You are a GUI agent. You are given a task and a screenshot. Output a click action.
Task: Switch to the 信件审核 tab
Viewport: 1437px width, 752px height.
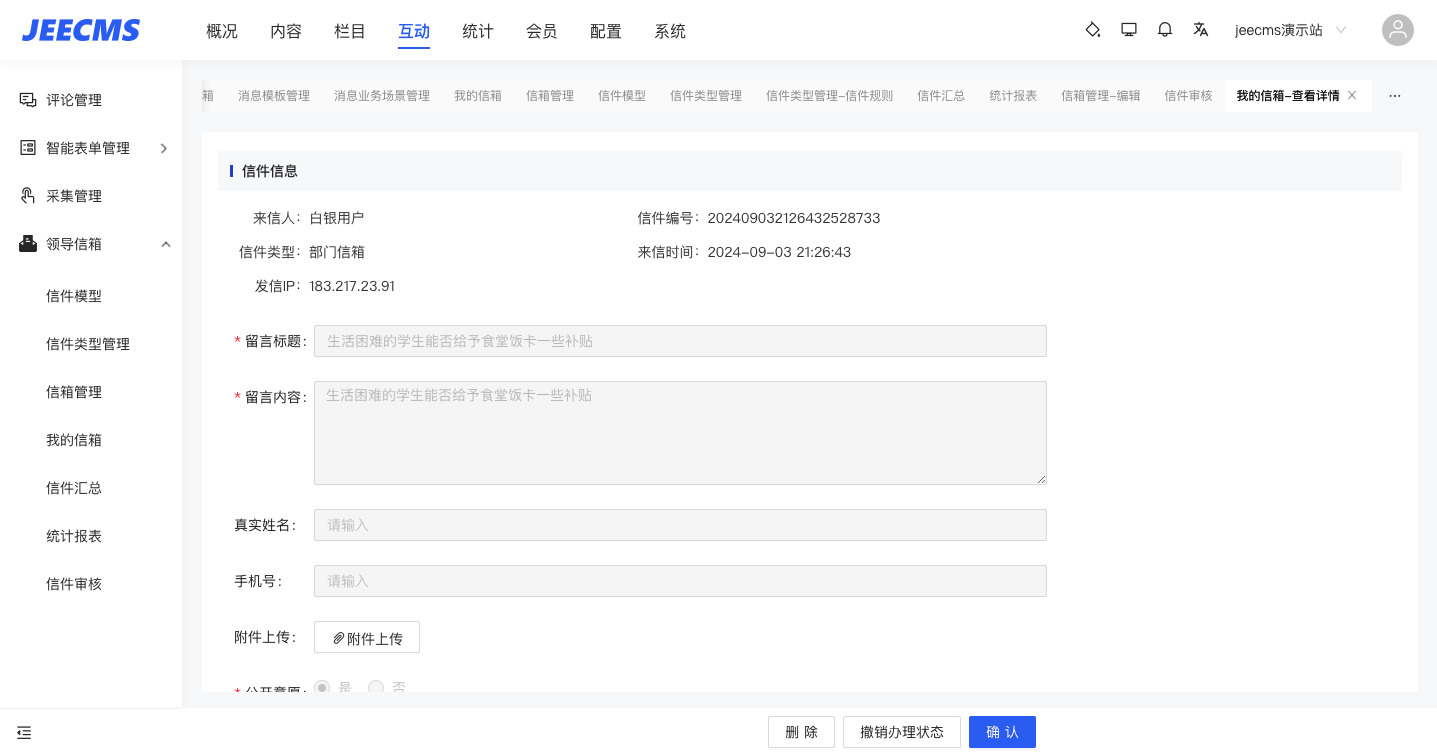pyautogui.click(x=1188, y=96)
